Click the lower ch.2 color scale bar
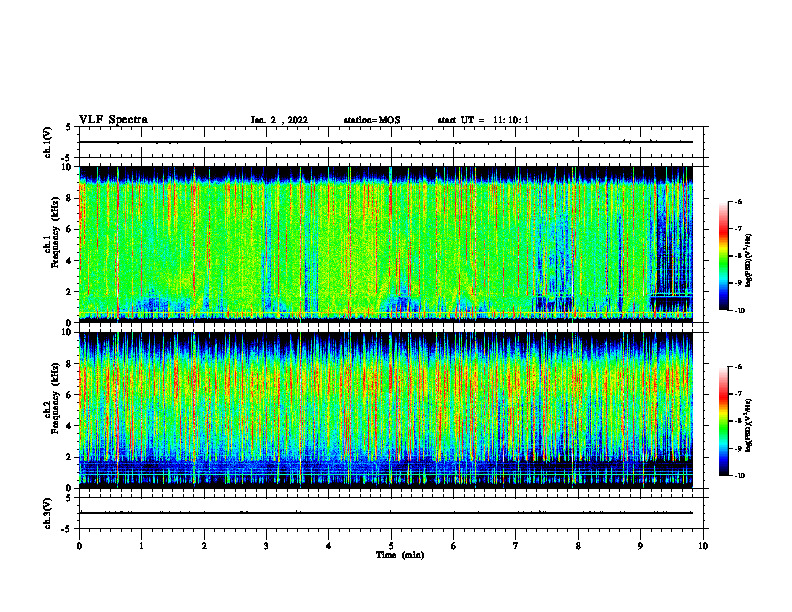This screenshot has width=792, height=612. (723, 421)
